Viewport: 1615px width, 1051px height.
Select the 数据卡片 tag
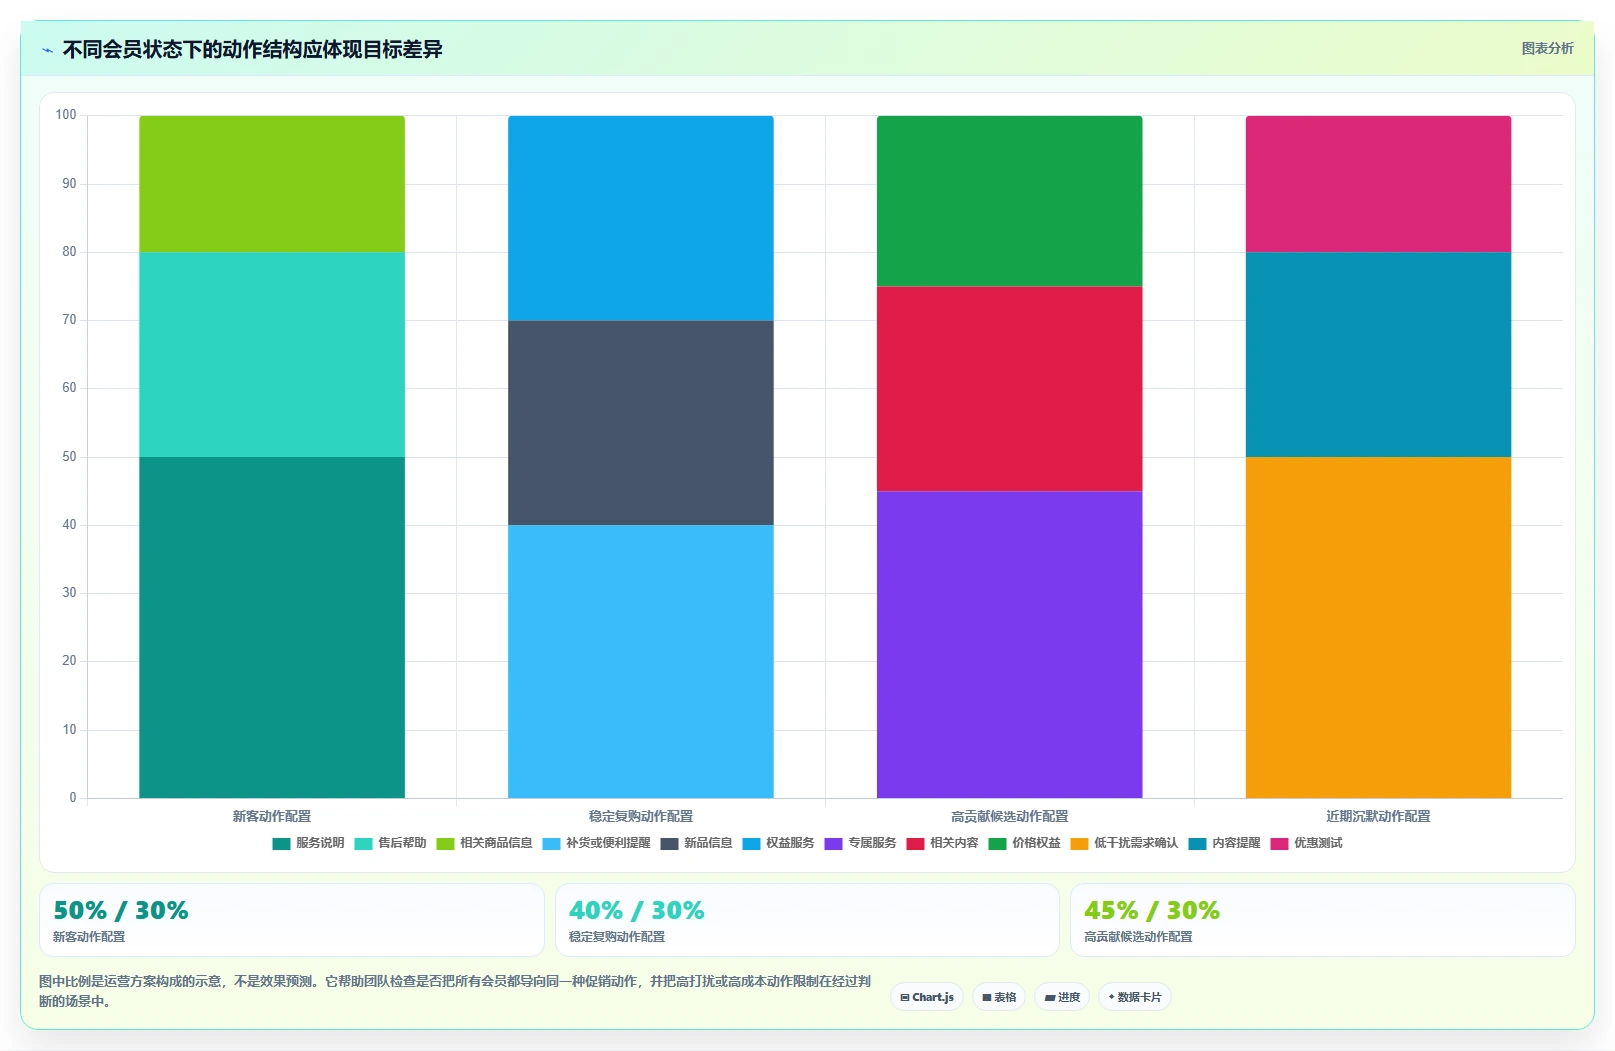pos(1135,997)
